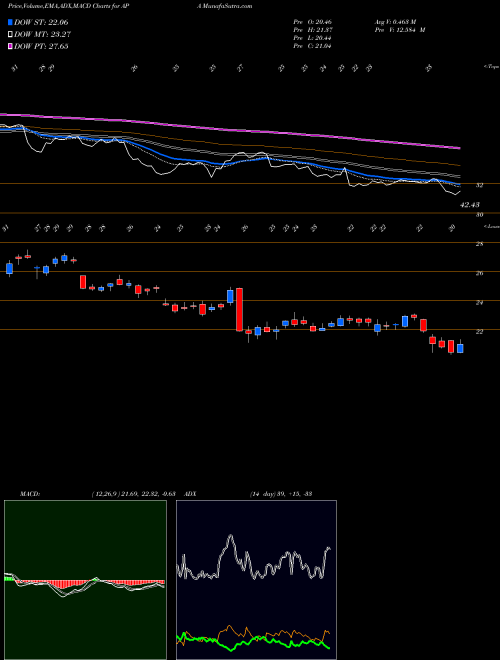
Task: Open the MACD histogram chart panel
Action: pos(85,580)
